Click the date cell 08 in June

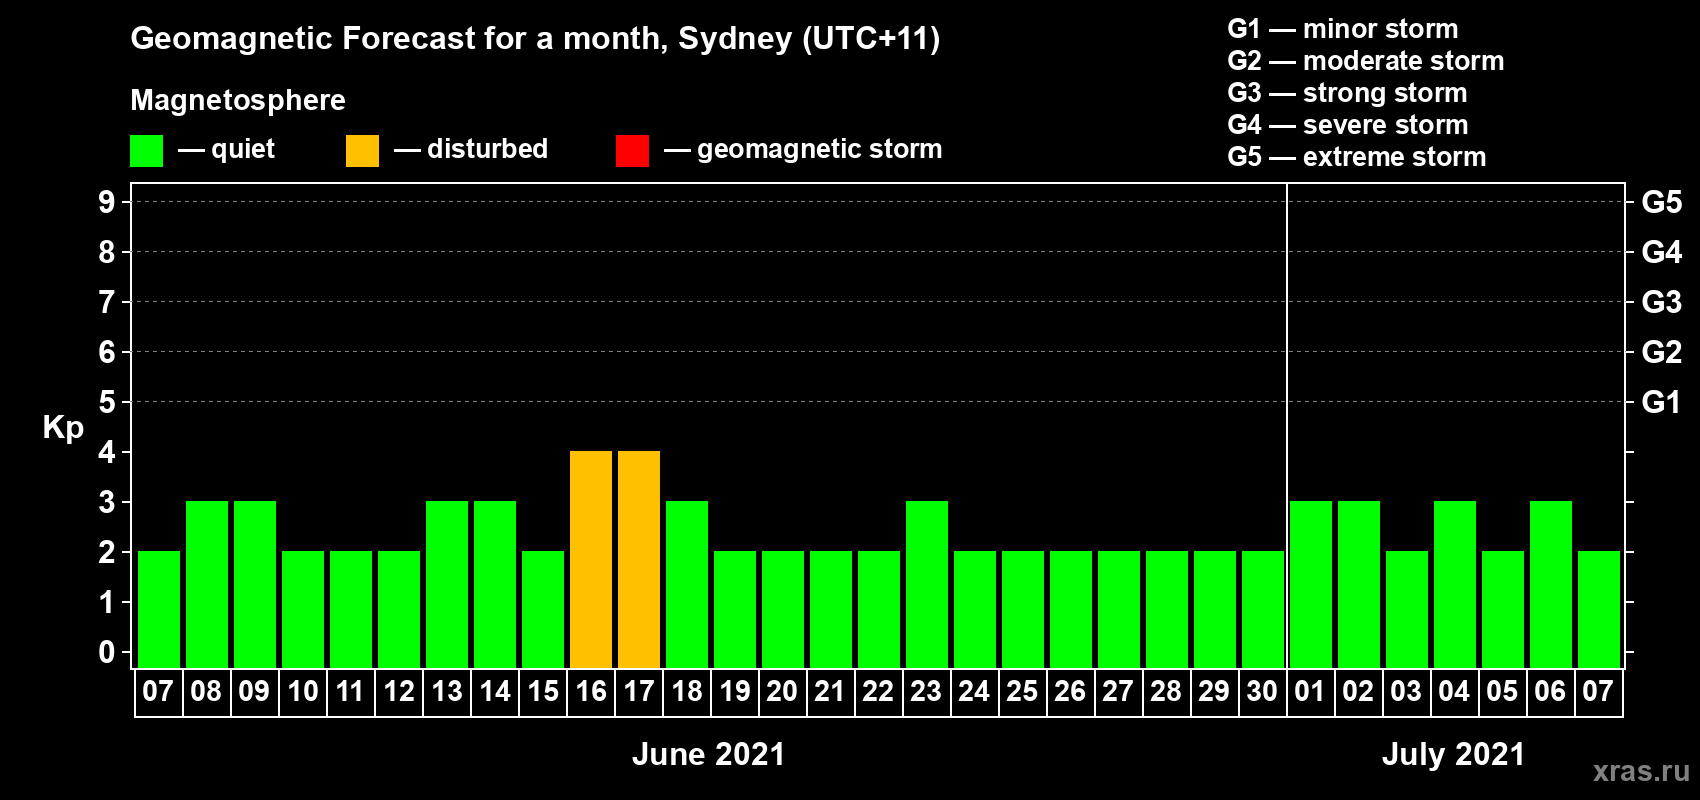(206, 692)
